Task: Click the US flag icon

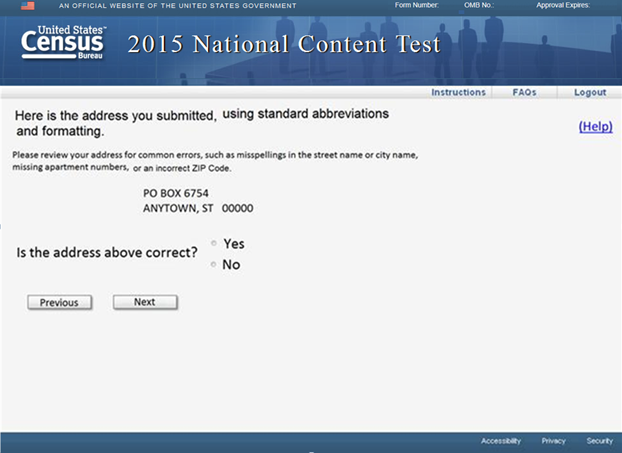Action: [27, 6]
